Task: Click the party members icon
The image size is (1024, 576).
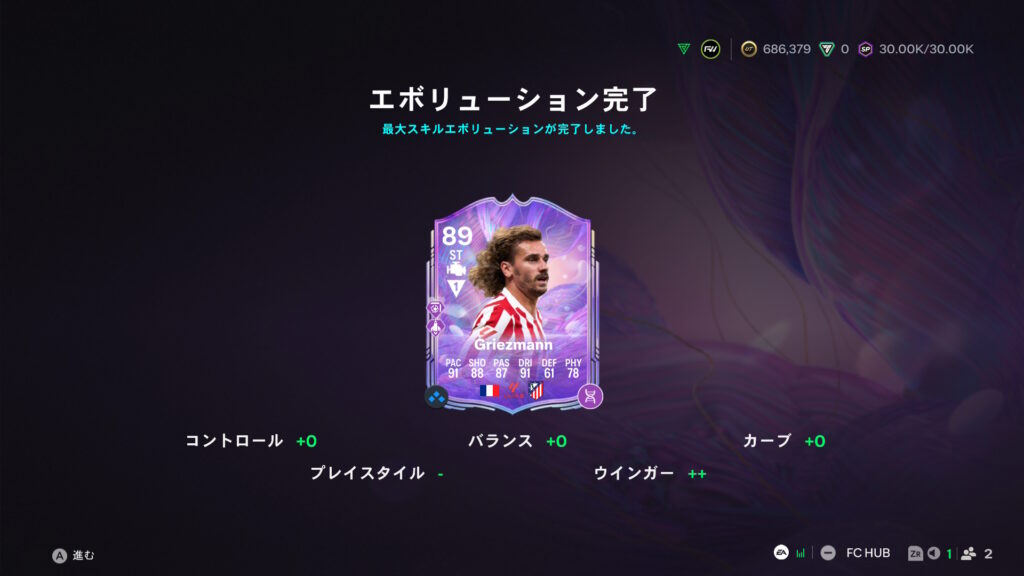Action: [x=968, y=553]
